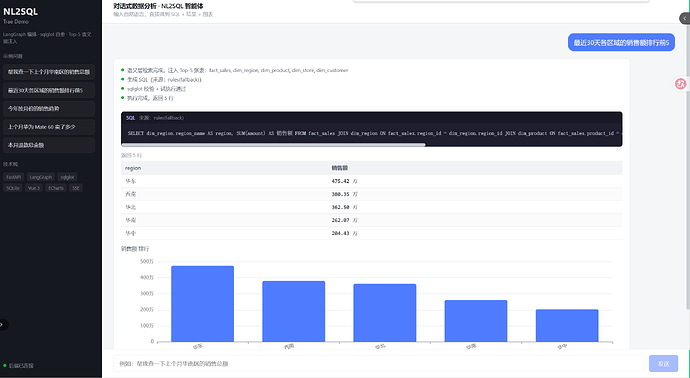Click the page header 对话式数据分析 · NL2SQL 智能体
The image size is (690, 378).
coord(158,6)
